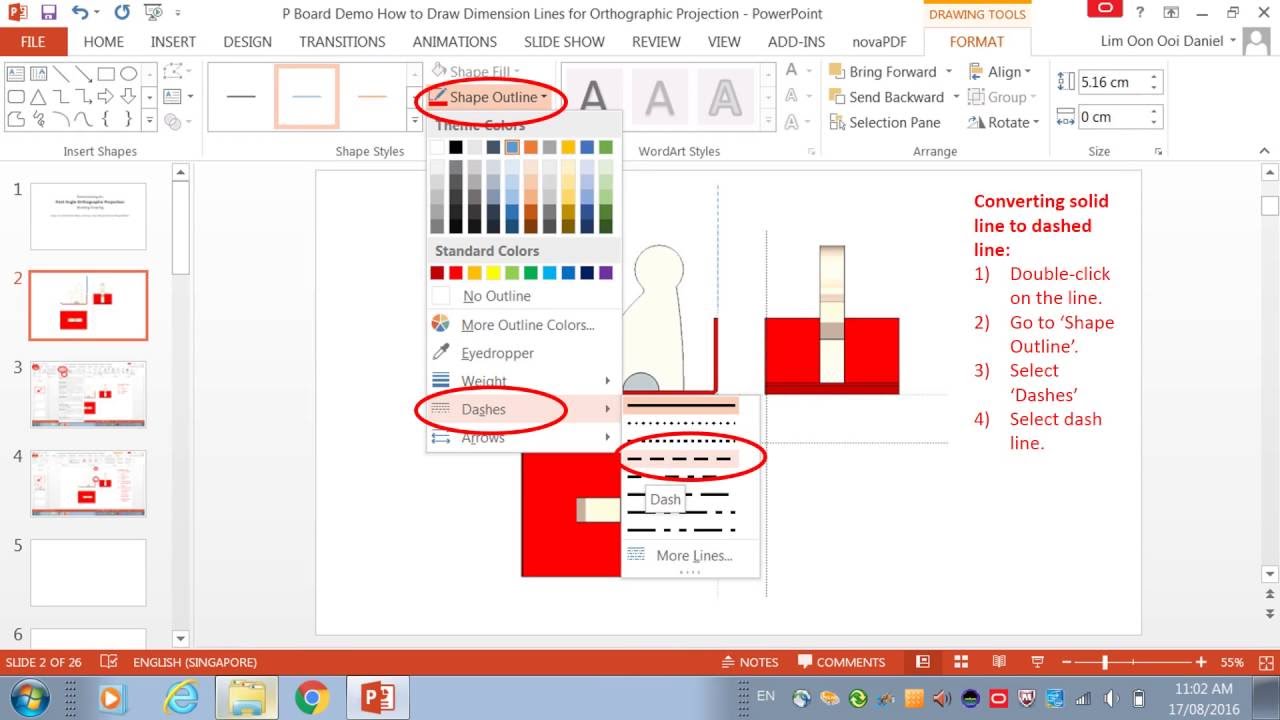Viewport: 1280px width, 720px height.
Task: Switch to the Animations ribbon tab
Action: coord(455,42)
